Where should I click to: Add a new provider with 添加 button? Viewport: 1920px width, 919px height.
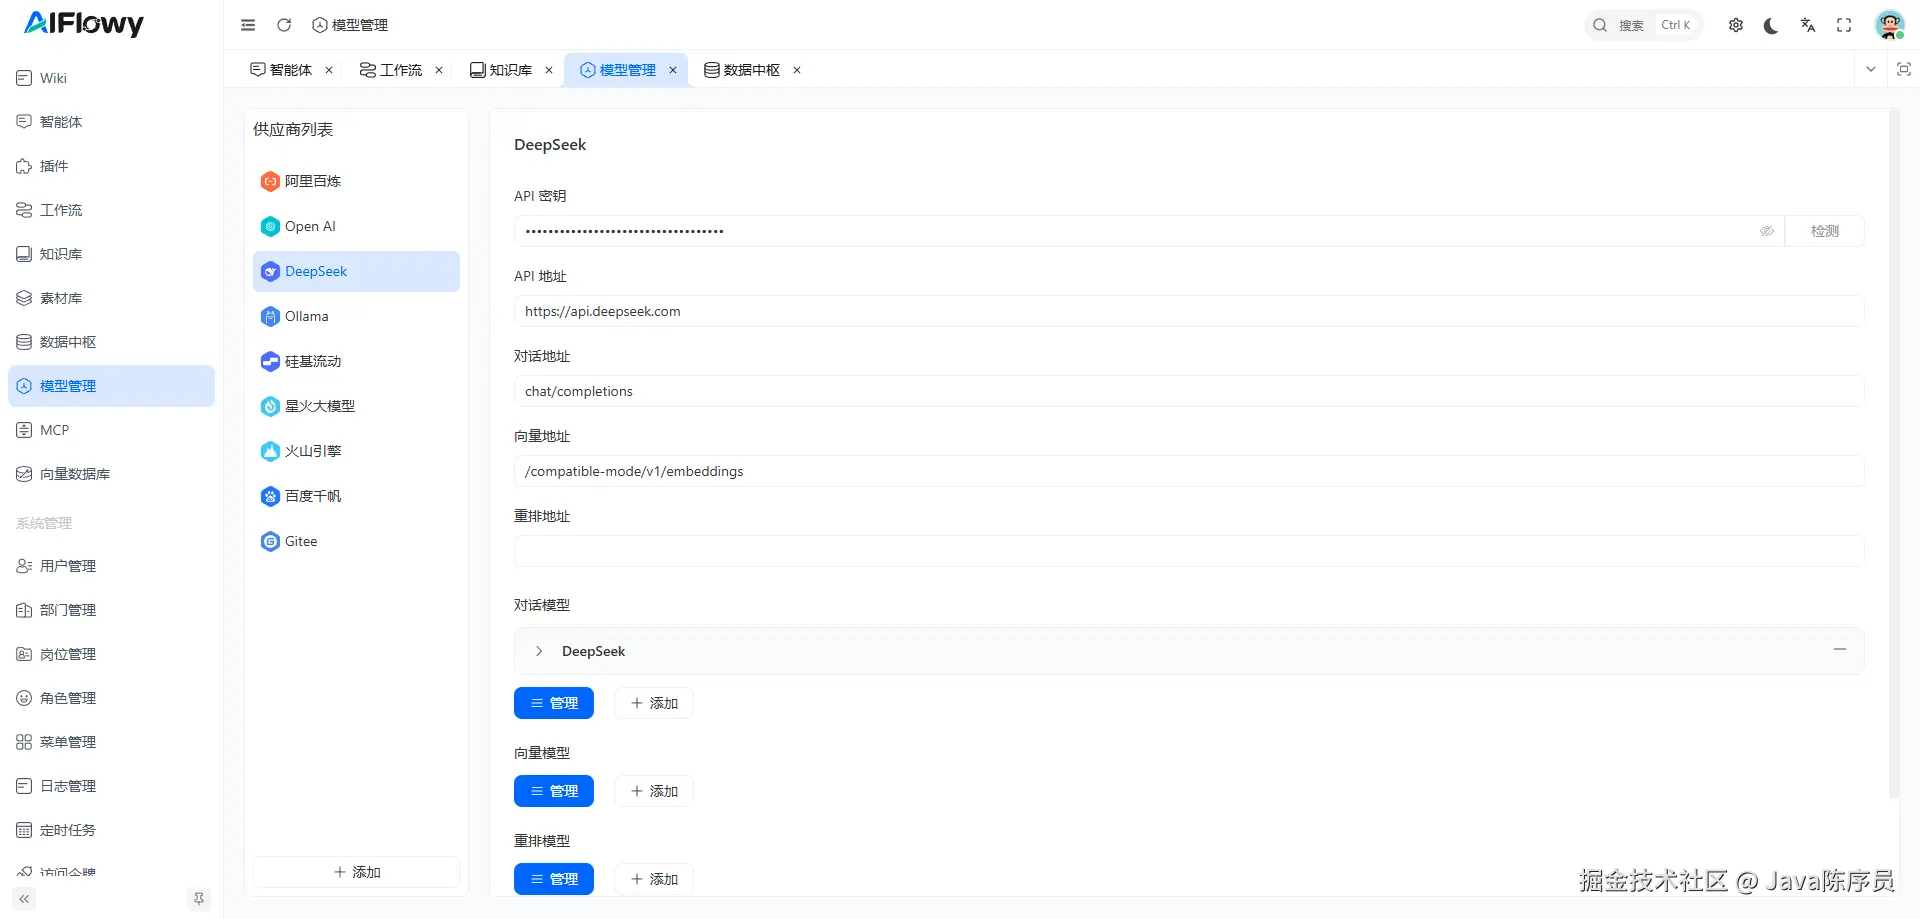(356, 872)
